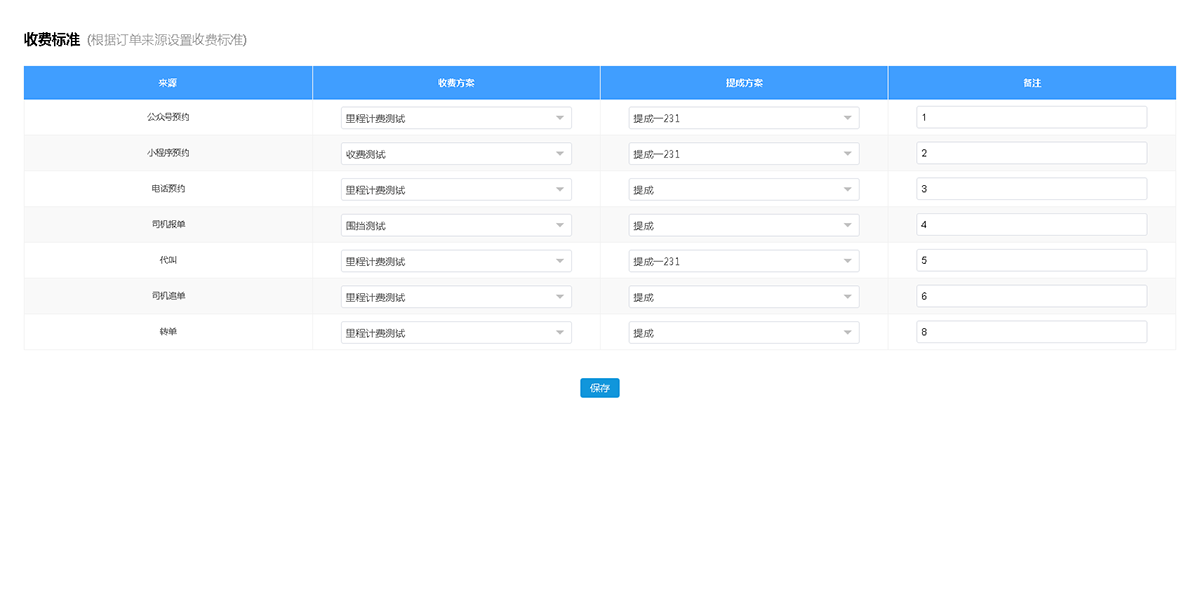The width and height of the screenshot is (1200, 594).
Task: Open 收费方案 dropdown for 转单 row
Action: click(456, 333)
